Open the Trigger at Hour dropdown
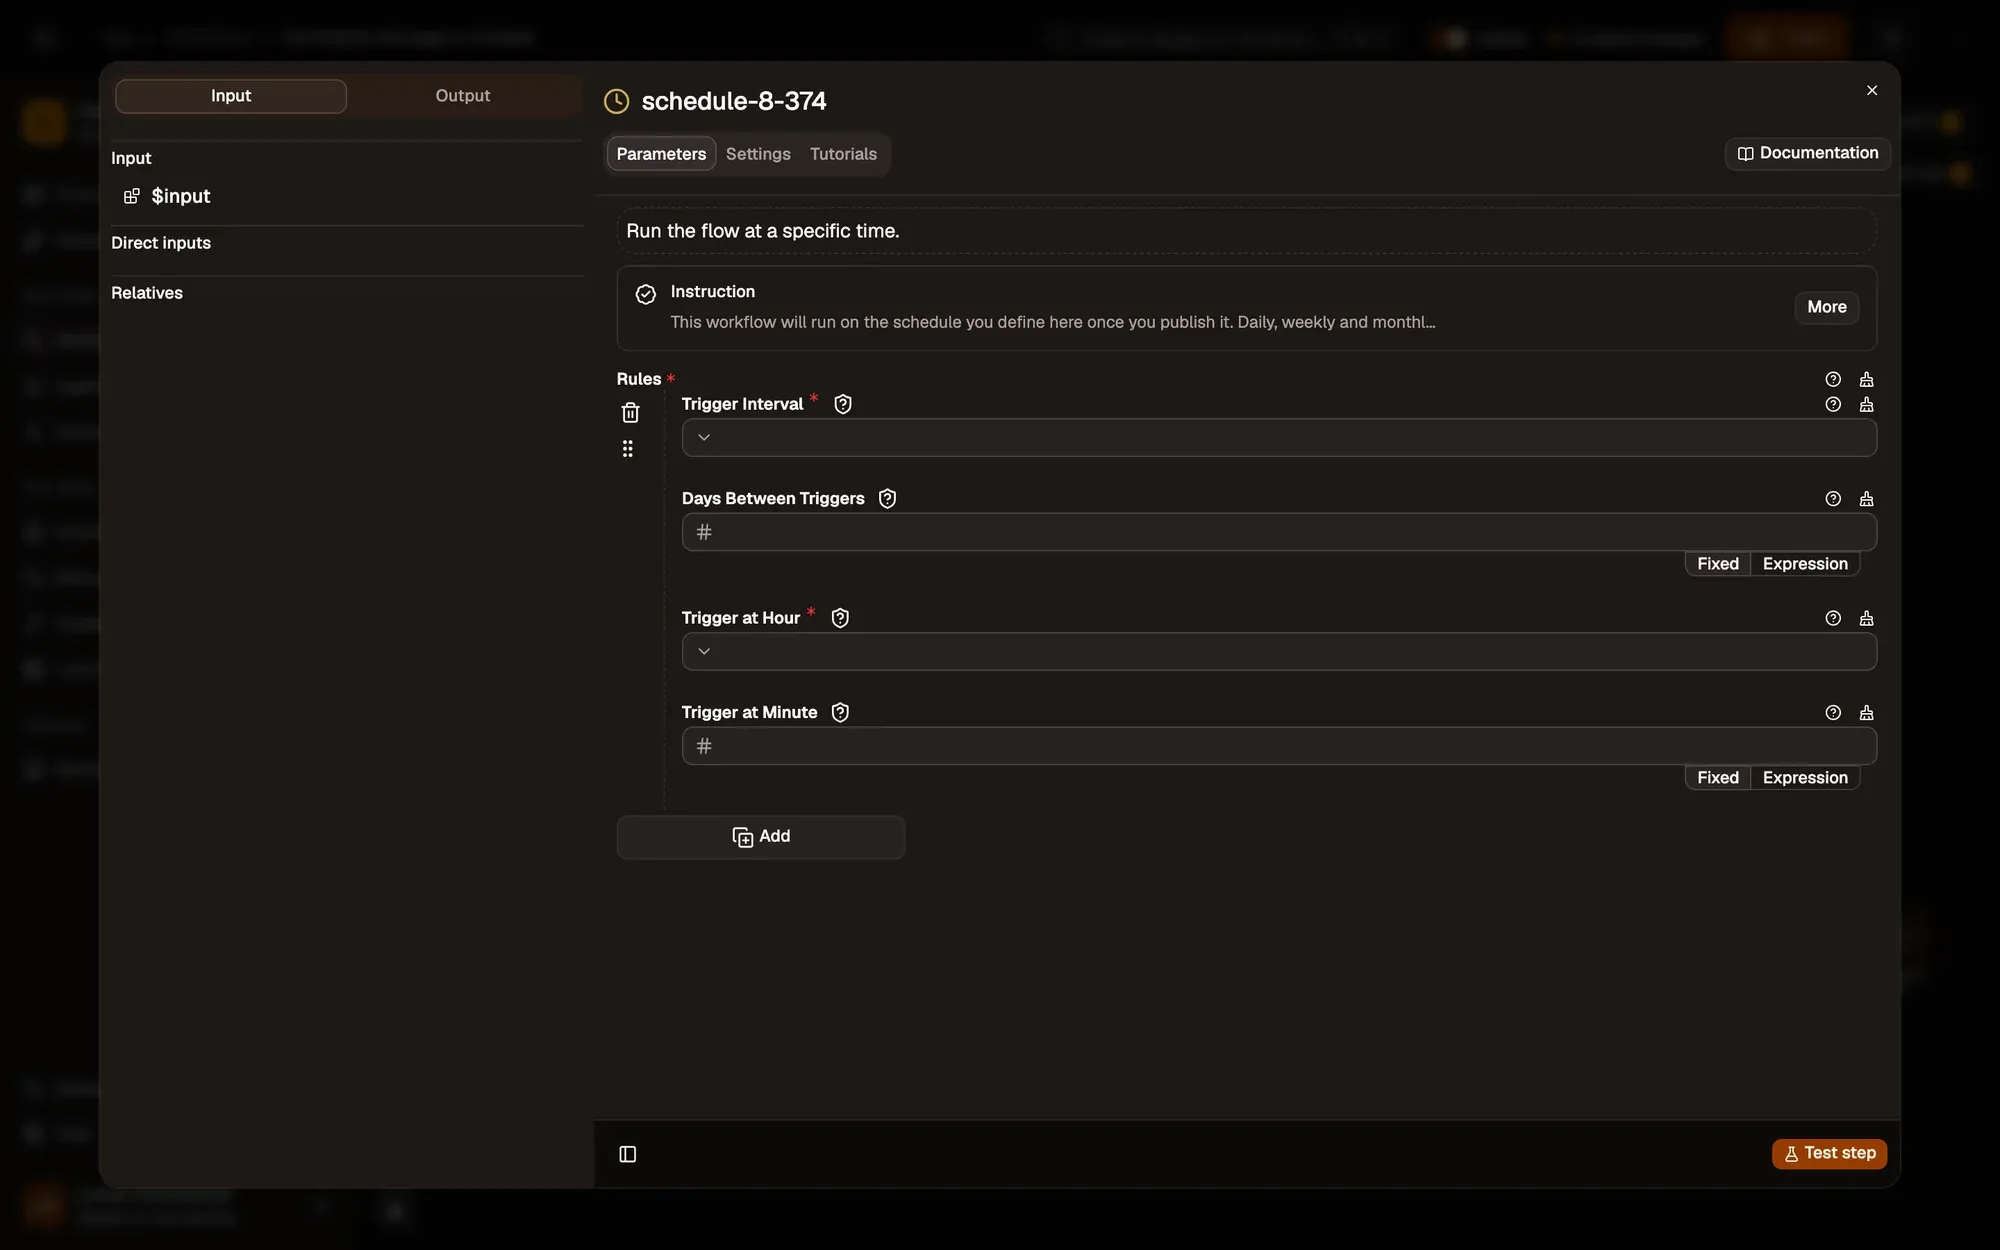2000x1250 pixels. click(1279, 652)
